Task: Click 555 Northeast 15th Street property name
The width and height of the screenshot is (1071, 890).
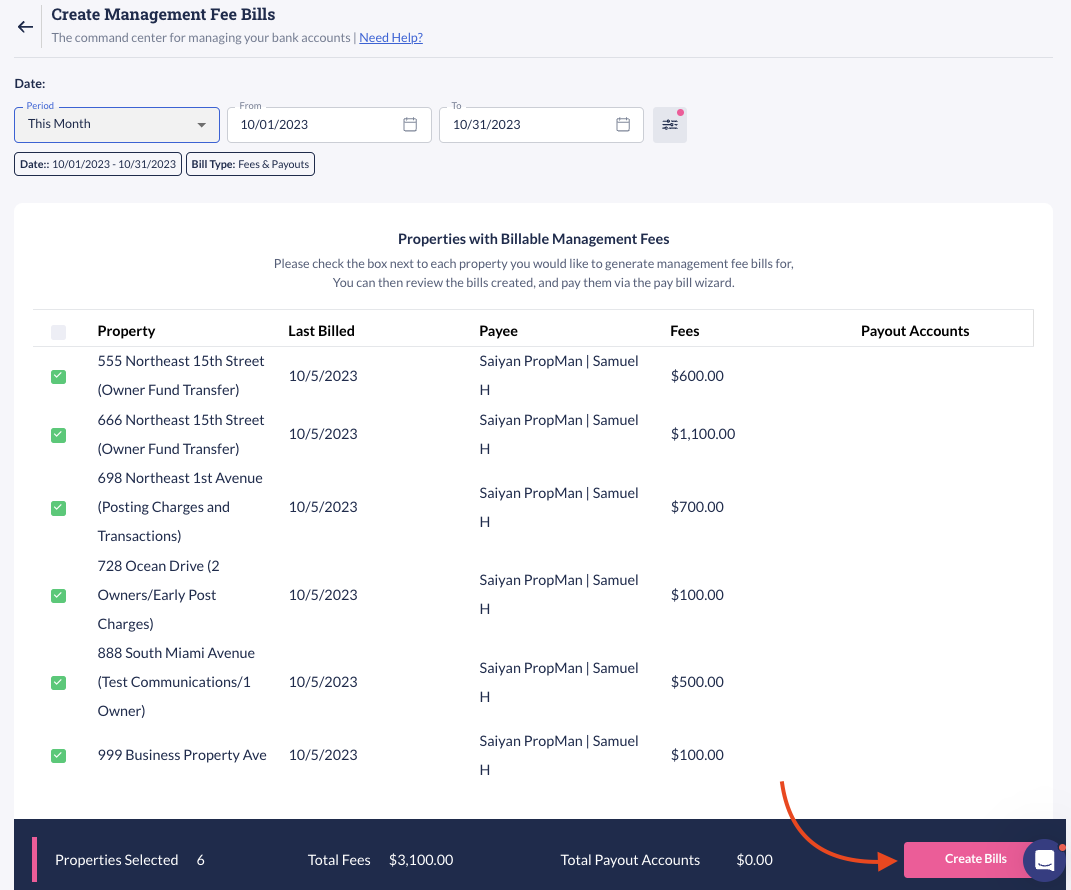Action: [x=181, y=375]
